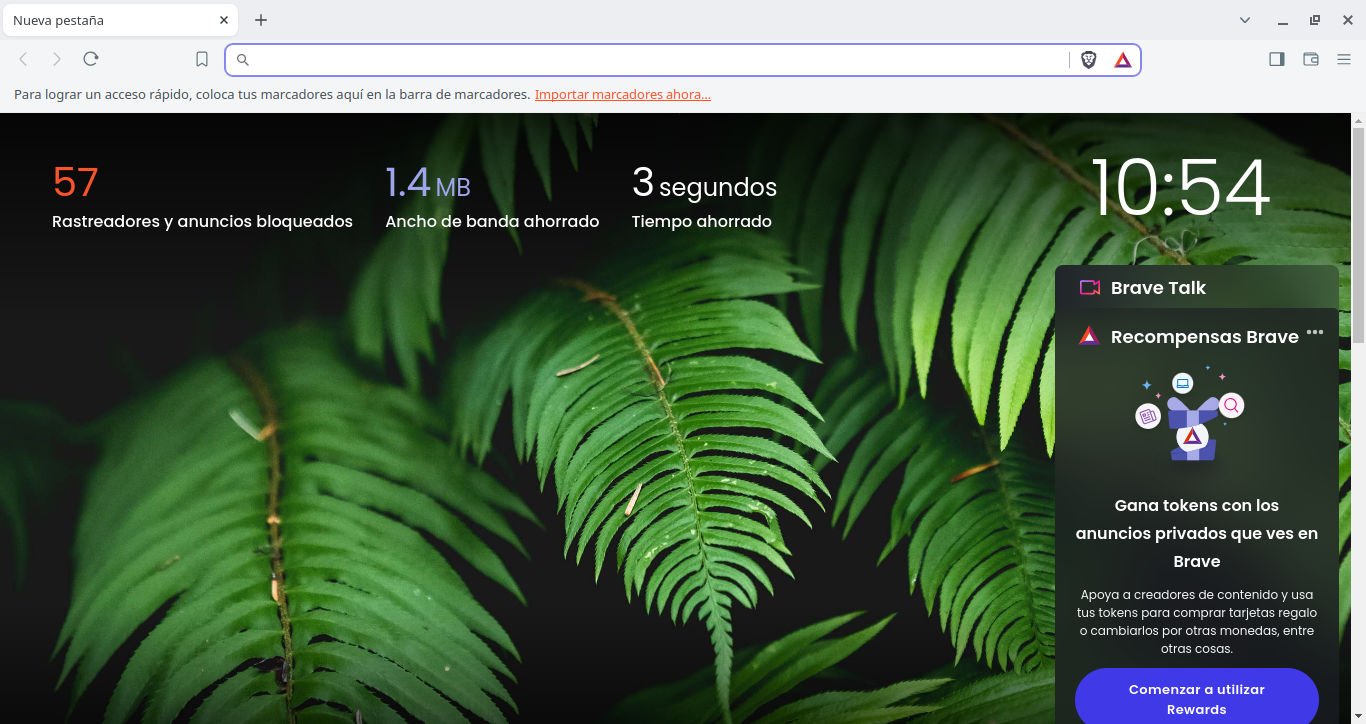This screenshot has height=724, width=1366.
Task: Open the tab search dropdown arrow
Action: point(1245,20)
